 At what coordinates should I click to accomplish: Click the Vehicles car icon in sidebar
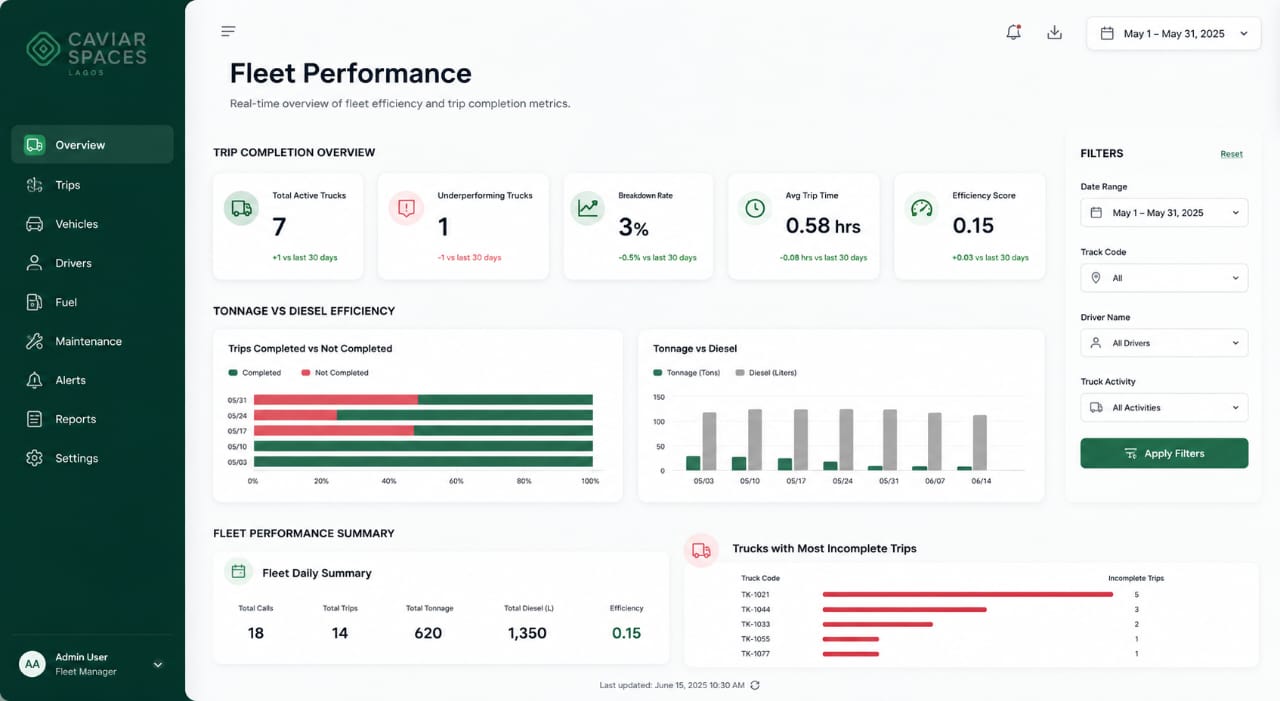[35, 224]
